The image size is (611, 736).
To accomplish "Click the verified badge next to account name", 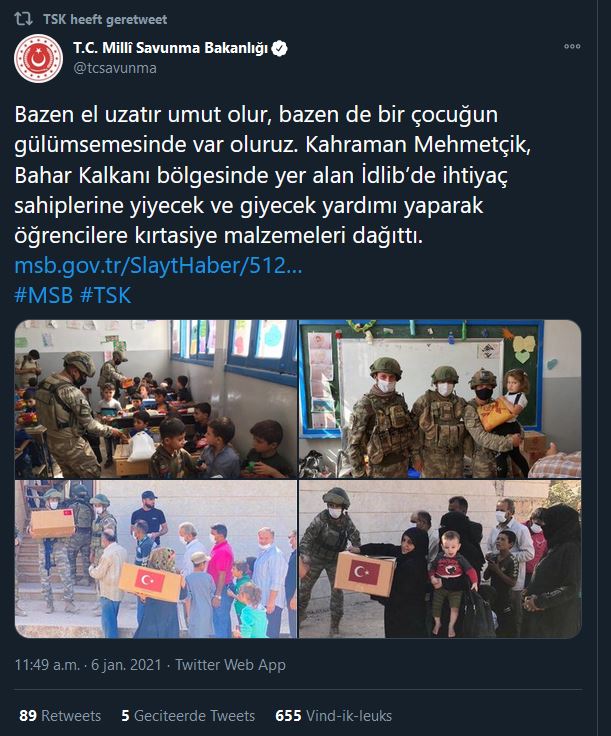I will pyautogui.click(x=280, y=48).
